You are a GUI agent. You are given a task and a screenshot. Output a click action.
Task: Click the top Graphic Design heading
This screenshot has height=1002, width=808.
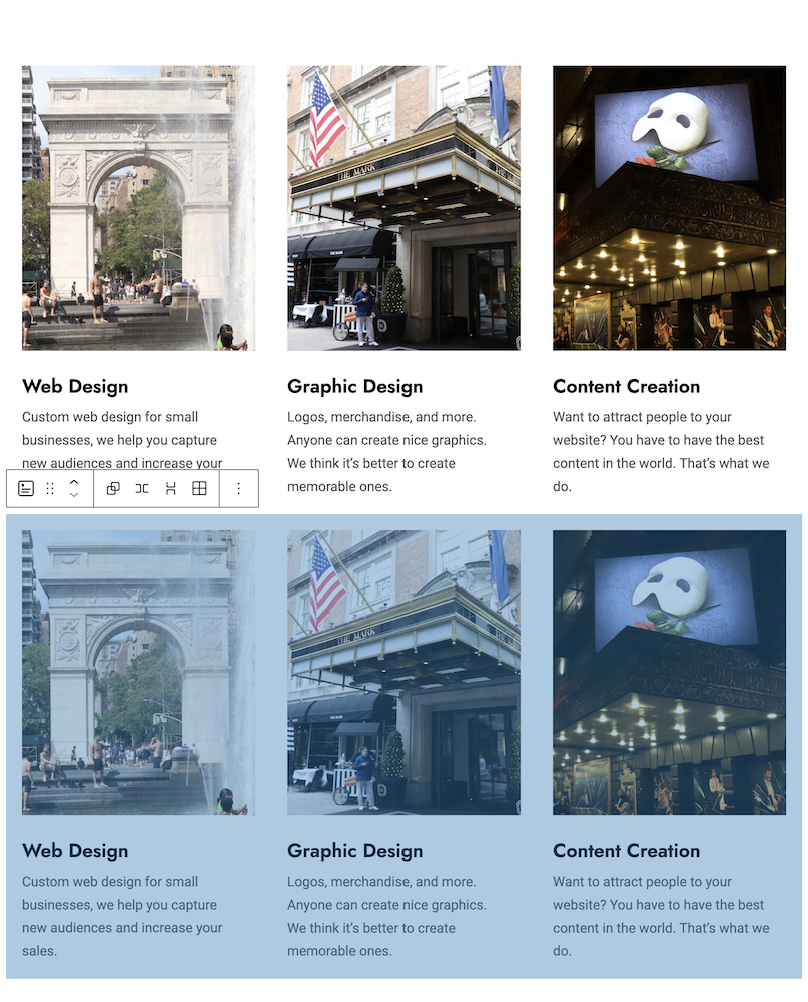point(355,386)
